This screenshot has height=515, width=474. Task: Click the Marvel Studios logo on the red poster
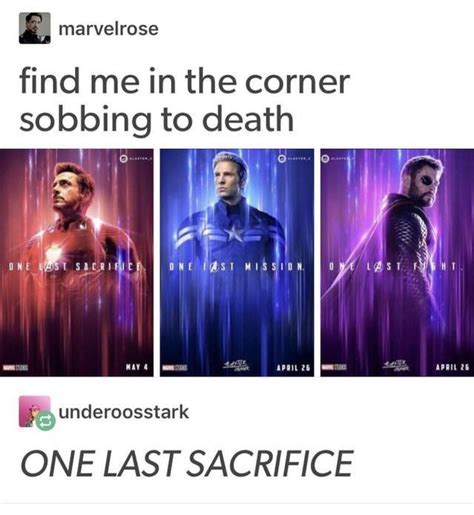pos(16,368)
